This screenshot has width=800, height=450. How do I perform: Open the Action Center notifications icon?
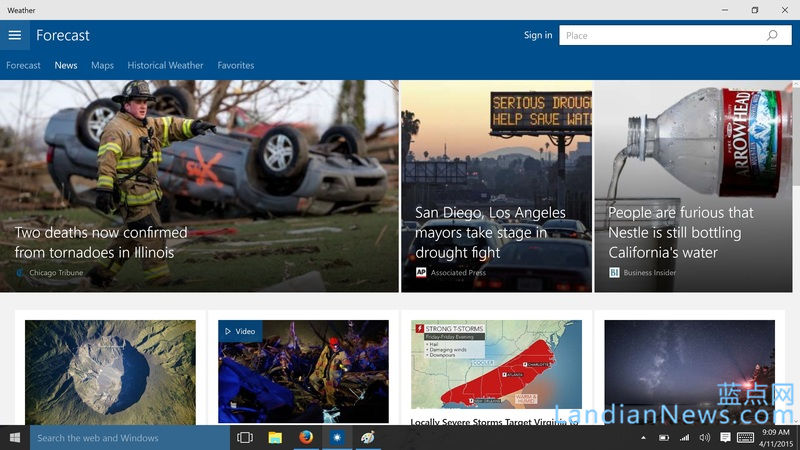tap(725, 438)
